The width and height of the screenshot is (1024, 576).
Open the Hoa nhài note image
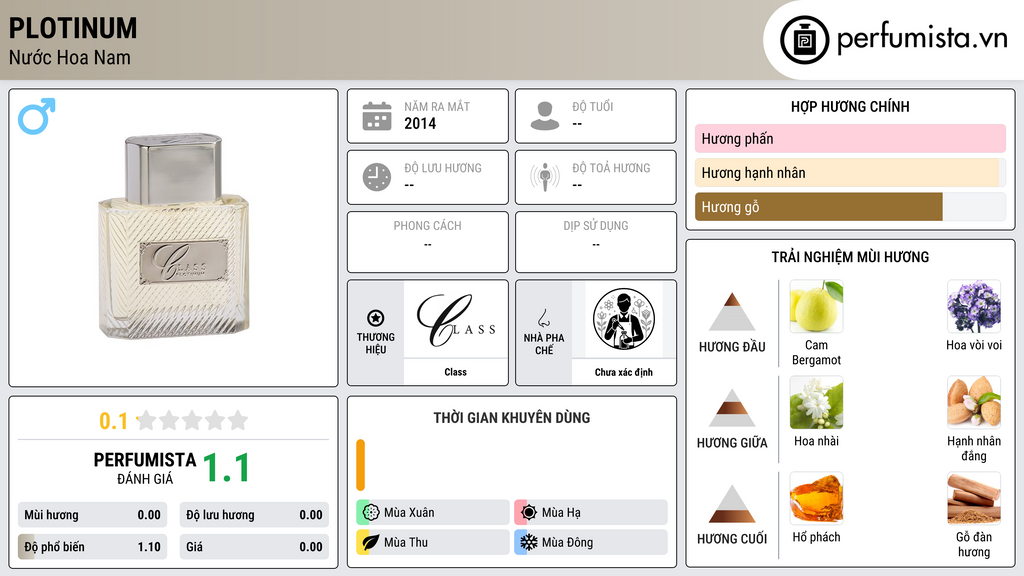816,402
